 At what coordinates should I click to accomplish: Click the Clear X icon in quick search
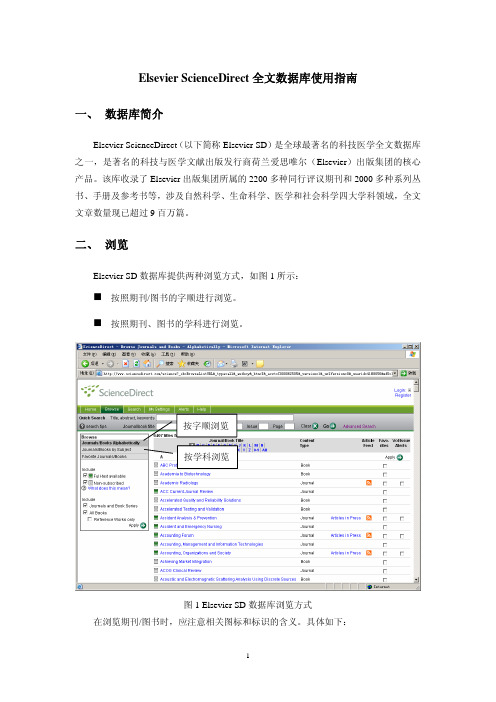point(315,426)
